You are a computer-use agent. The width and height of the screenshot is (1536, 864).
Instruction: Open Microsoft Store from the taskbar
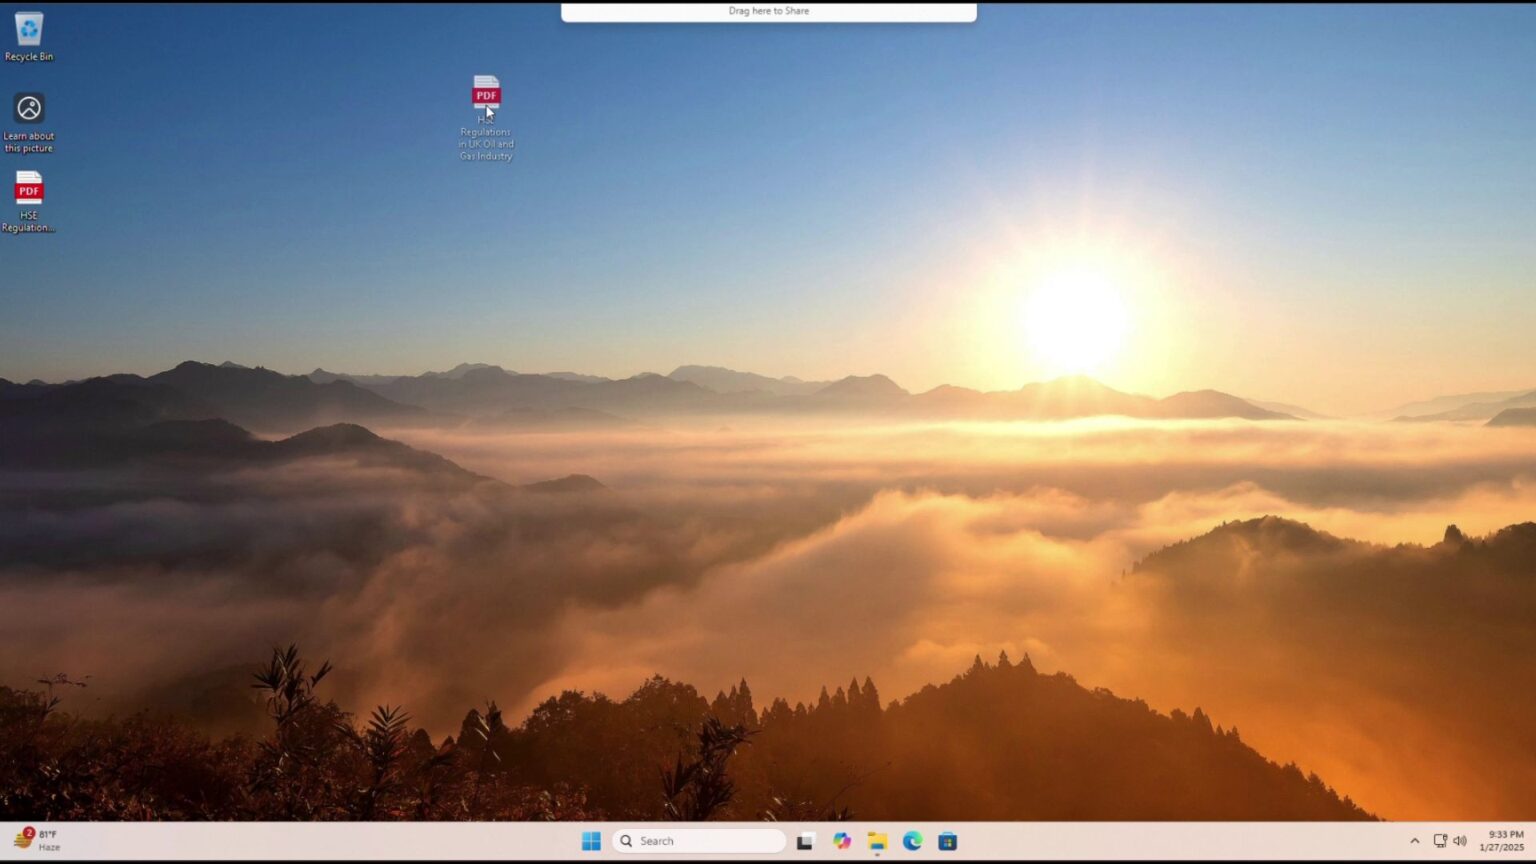[948, 841]
